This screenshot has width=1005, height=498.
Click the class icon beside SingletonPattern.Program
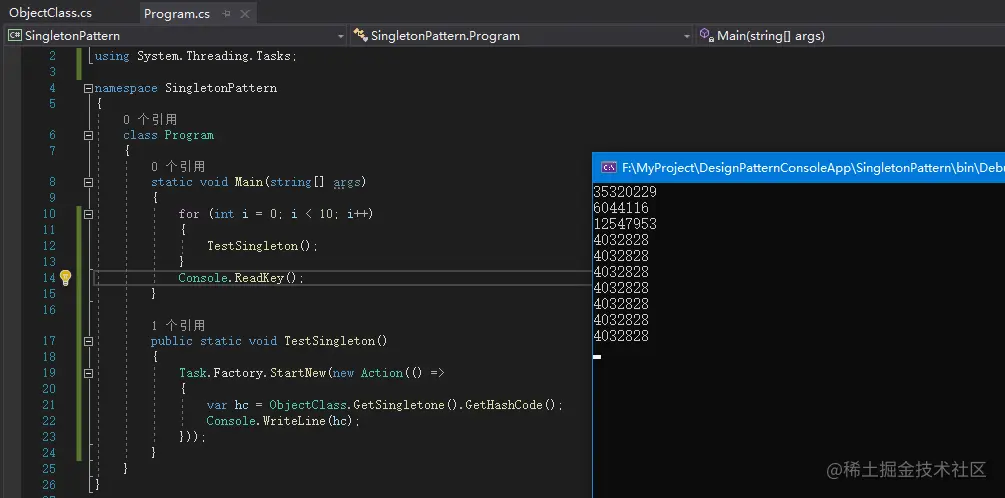click(360, 36)
